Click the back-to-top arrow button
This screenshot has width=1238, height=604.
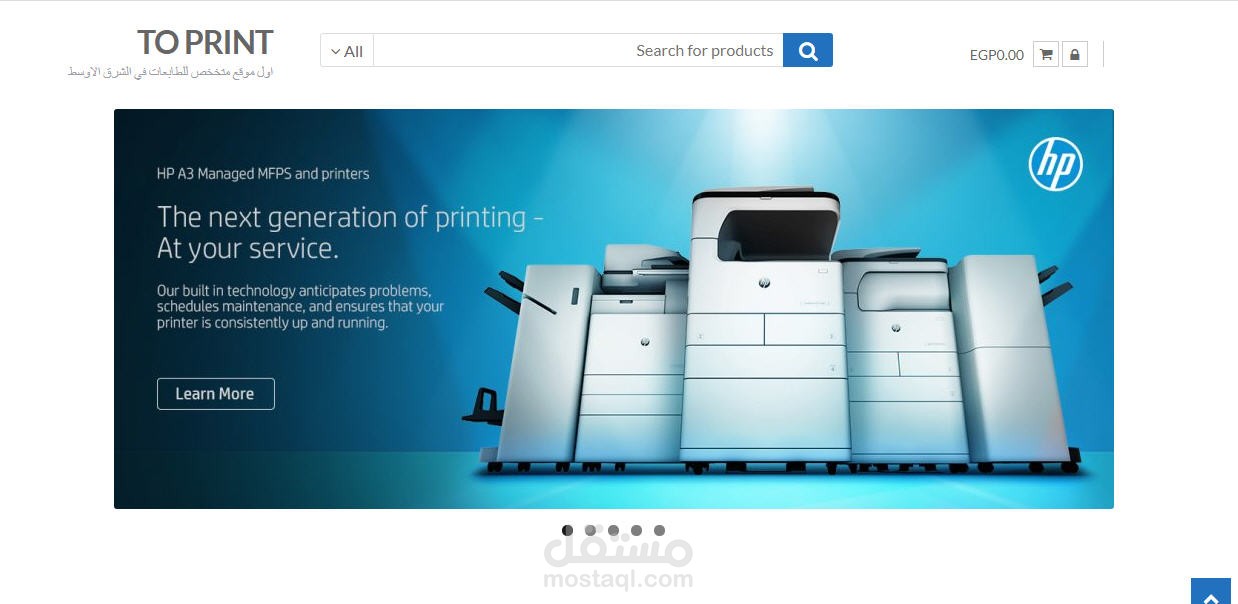click(x=1211, y=592)
